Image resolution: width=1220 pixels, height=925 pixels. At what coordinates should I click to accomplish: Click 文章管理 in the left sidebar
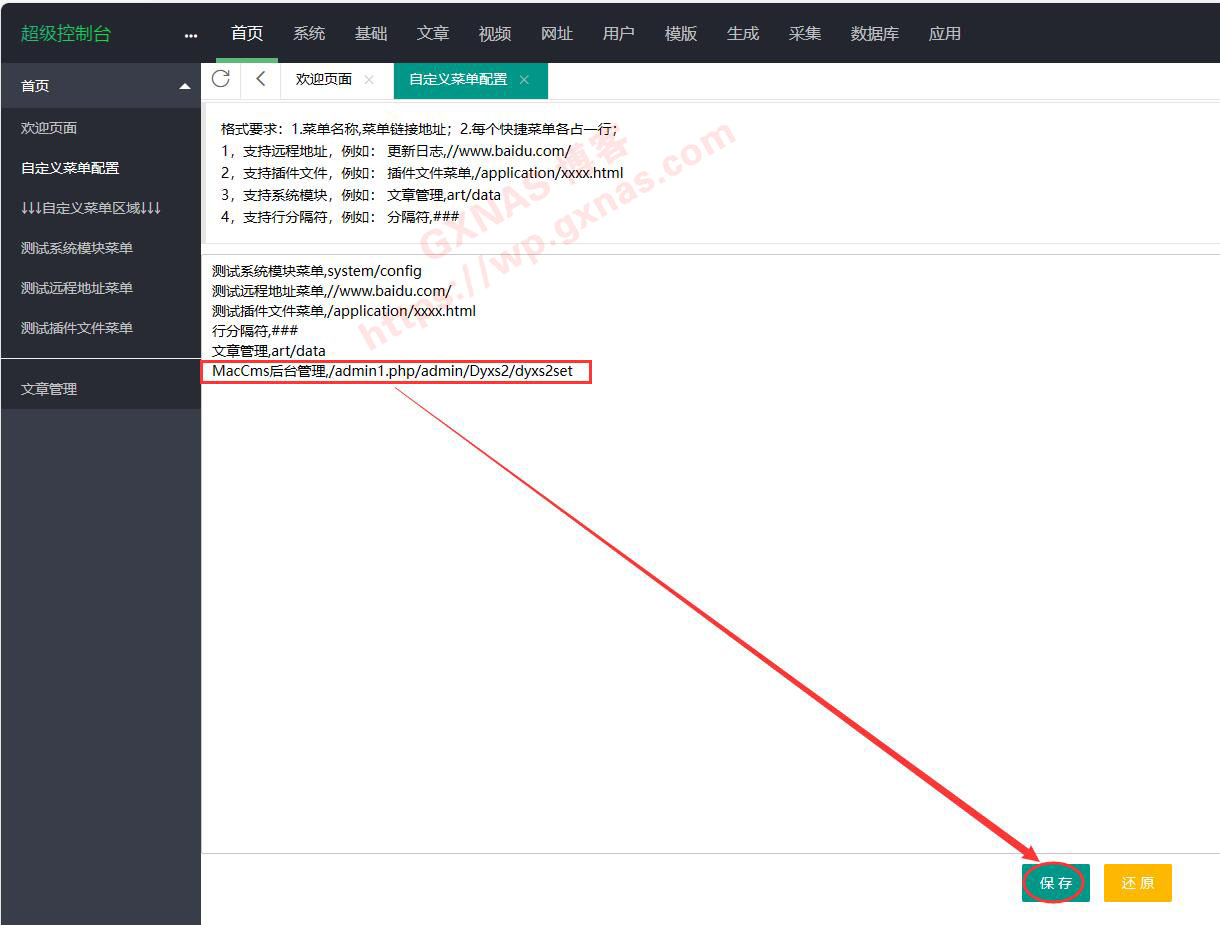click(x=49, y=389)
